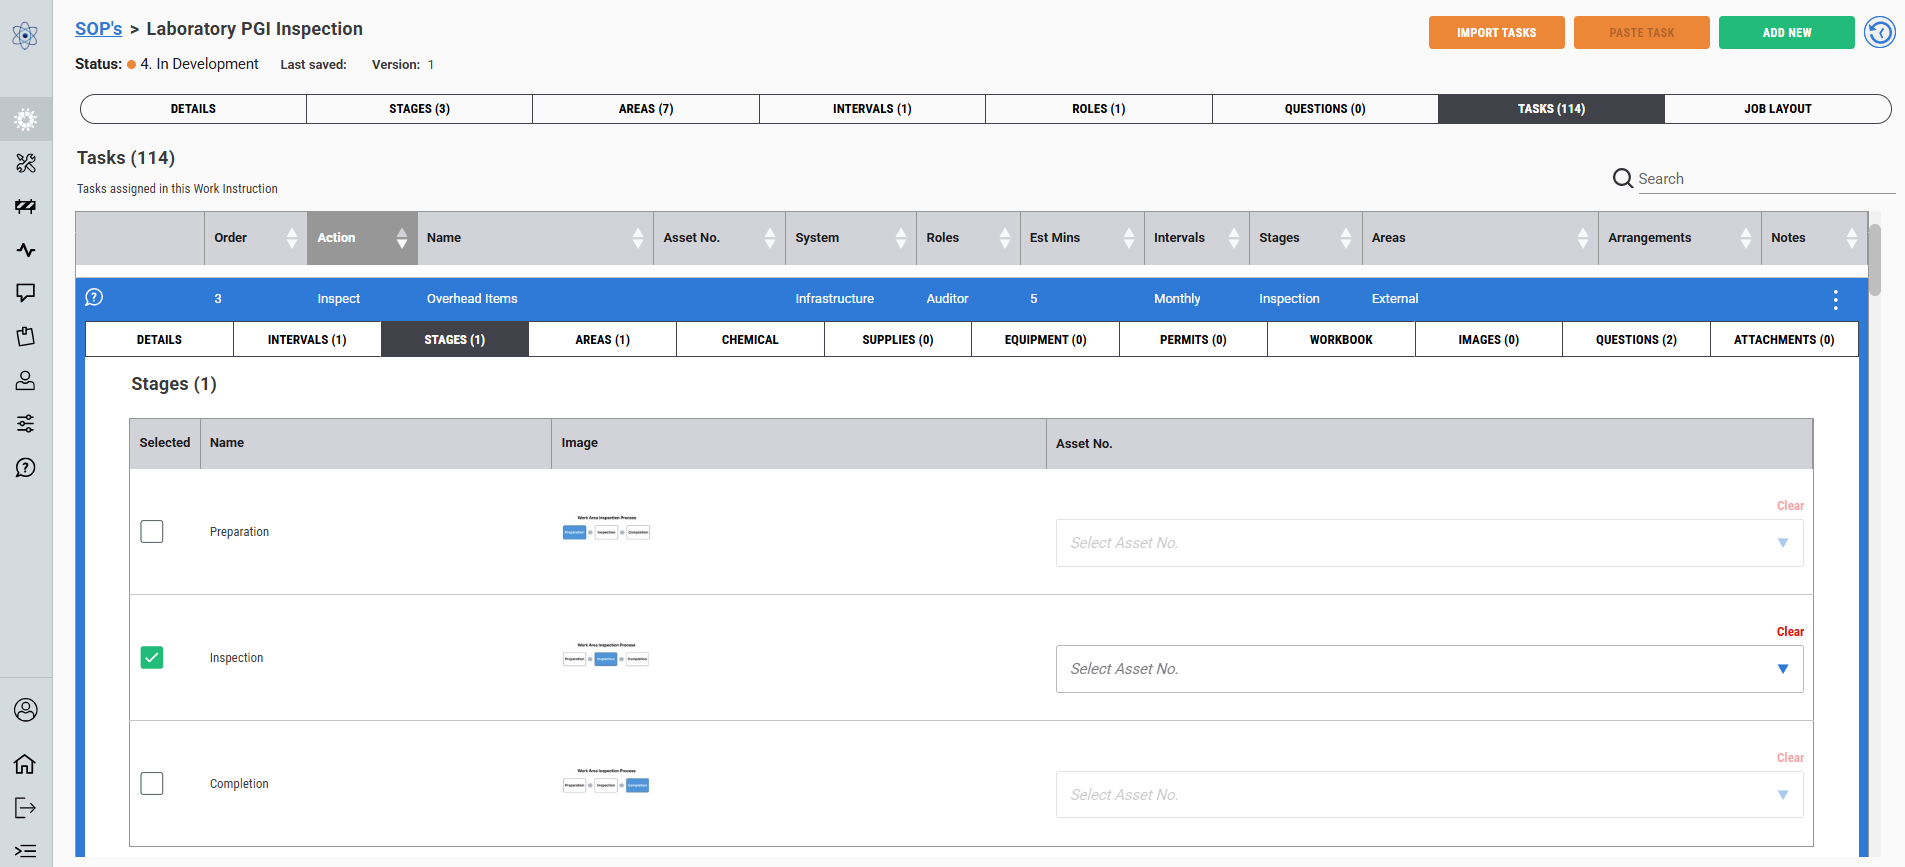Uncheck the Inspection stage checkbox
The width and height of the screenshot is (1905, 867).
[x=152, y=657]
